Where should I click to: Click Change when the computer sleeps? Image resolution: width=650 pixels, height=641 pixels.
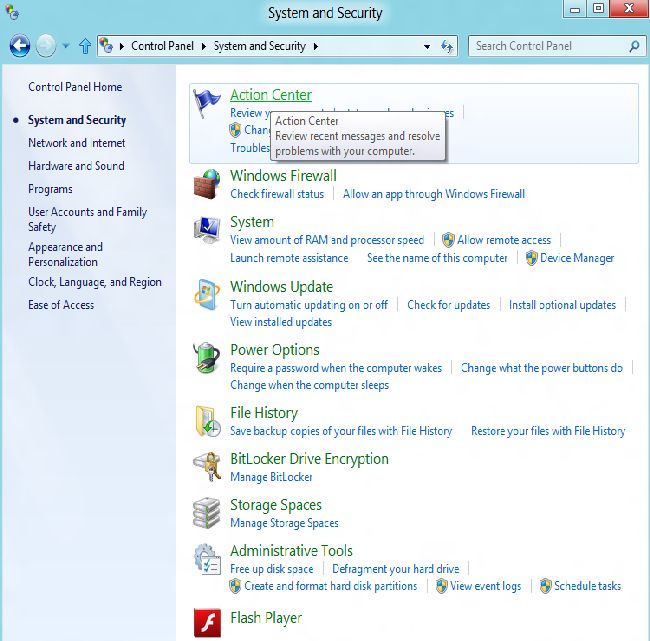tap(309, 385)
